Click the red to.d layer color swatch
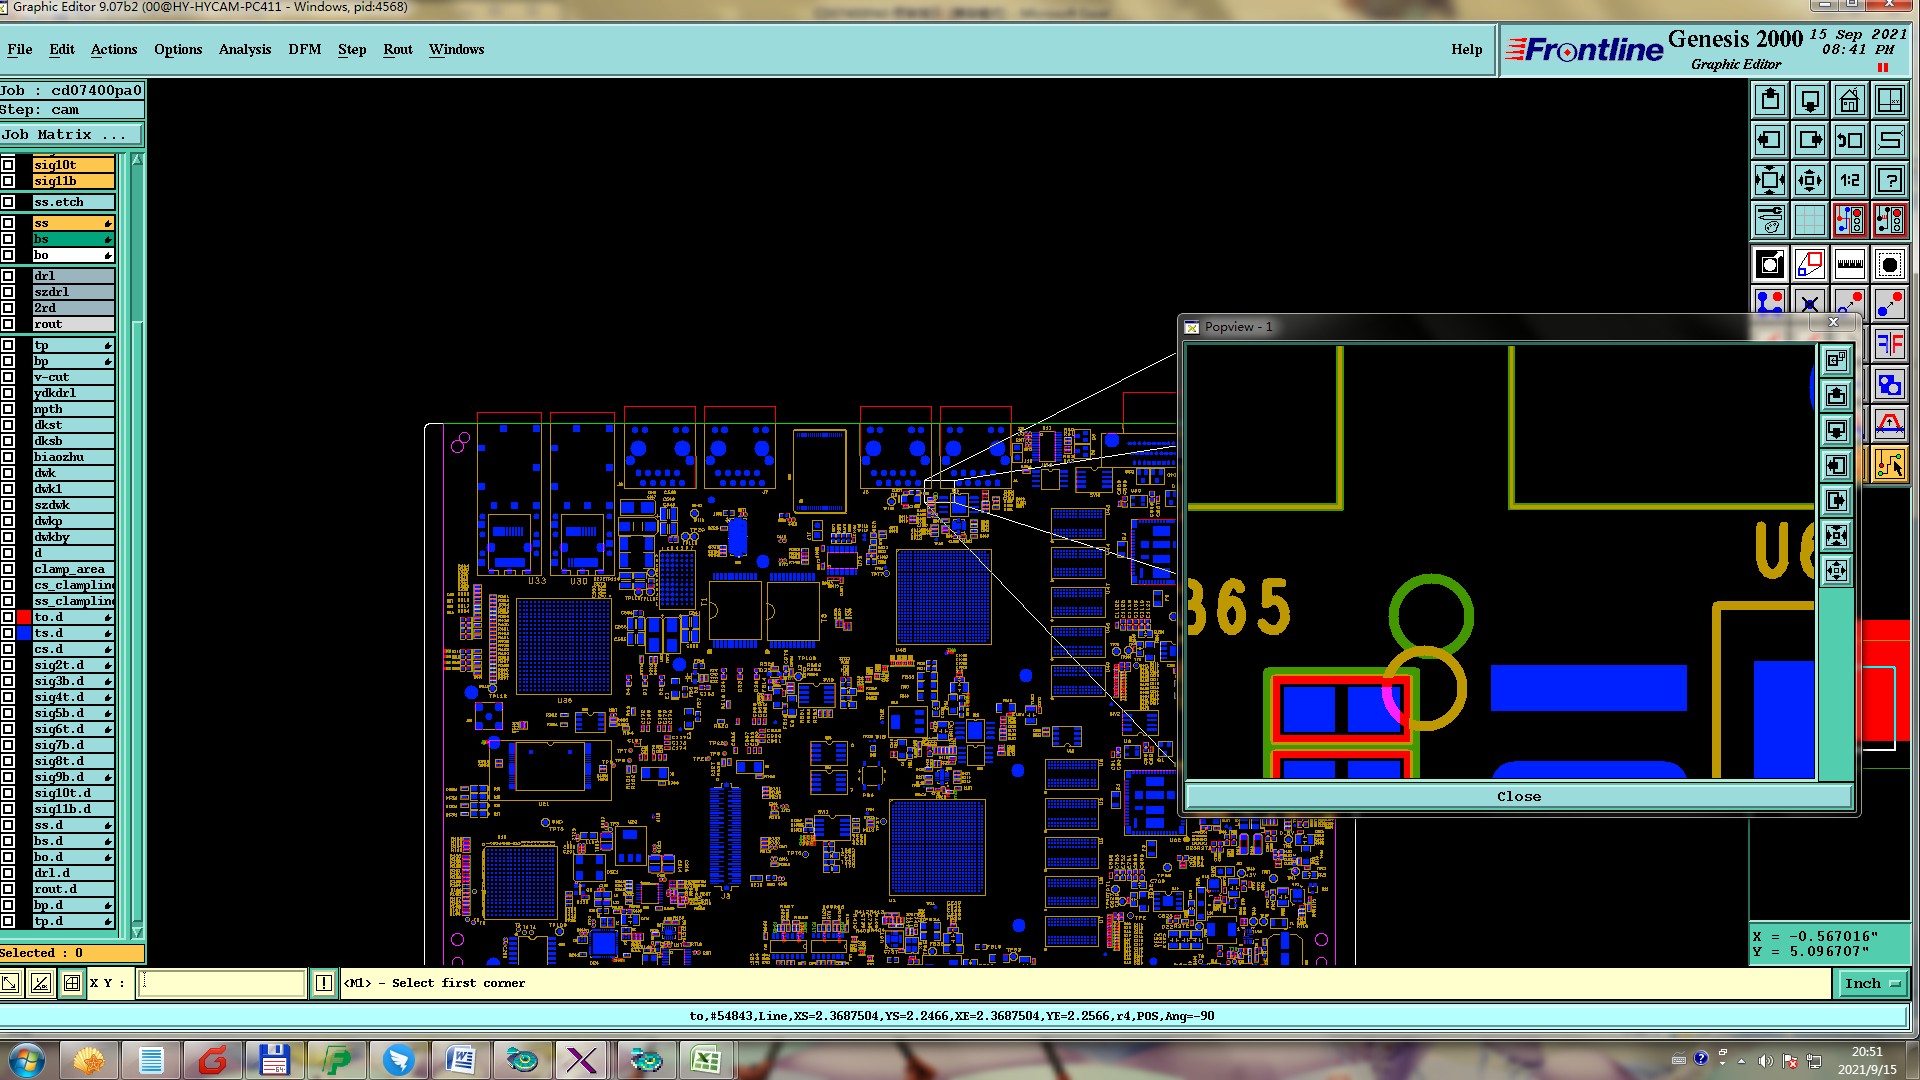The image size is (1920, 1080). click(24, 617)
